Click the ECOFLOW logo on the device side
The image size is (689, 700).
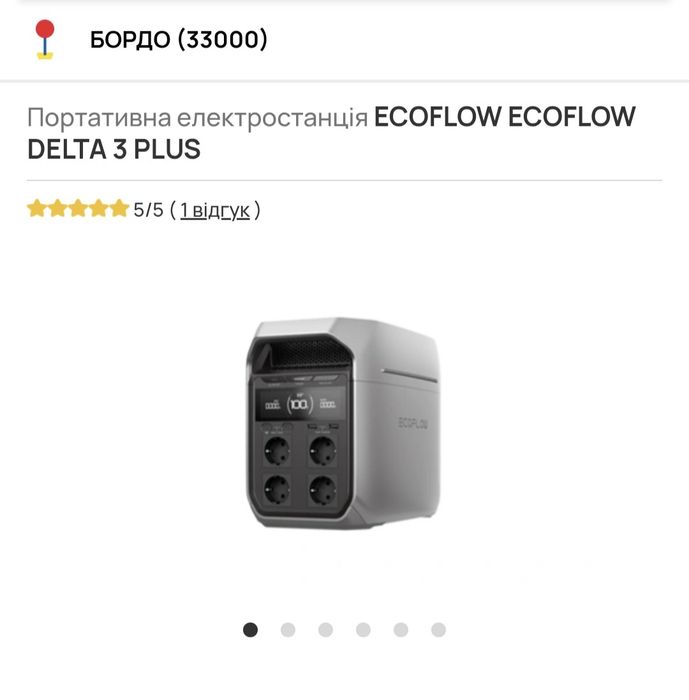point(413,423)
